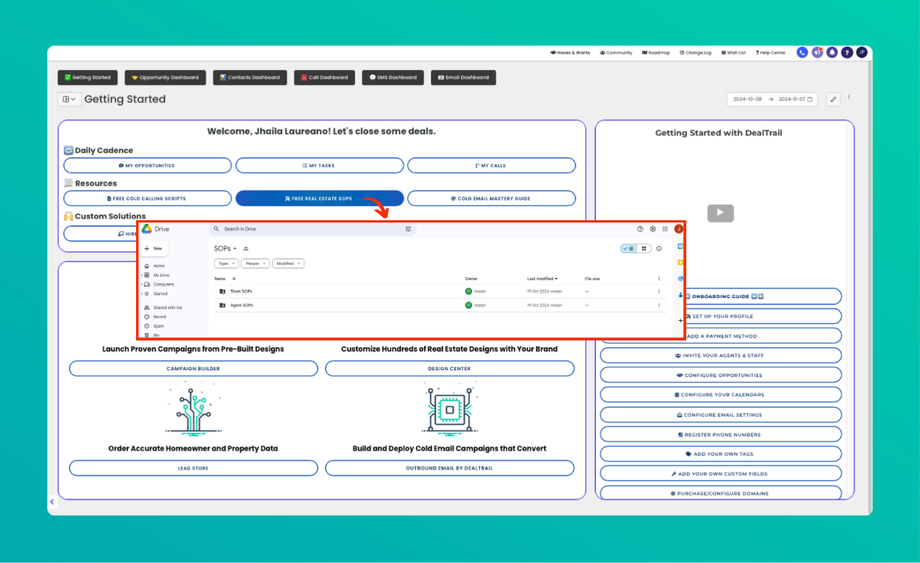Open Lead Store button
This screenshot has width=920, height=563.
[x=193, y=468]
